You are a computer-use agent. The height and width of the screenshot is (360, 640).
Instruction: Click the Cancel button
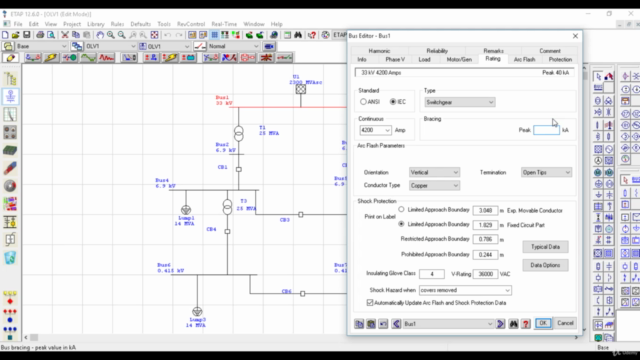(565, 323)
